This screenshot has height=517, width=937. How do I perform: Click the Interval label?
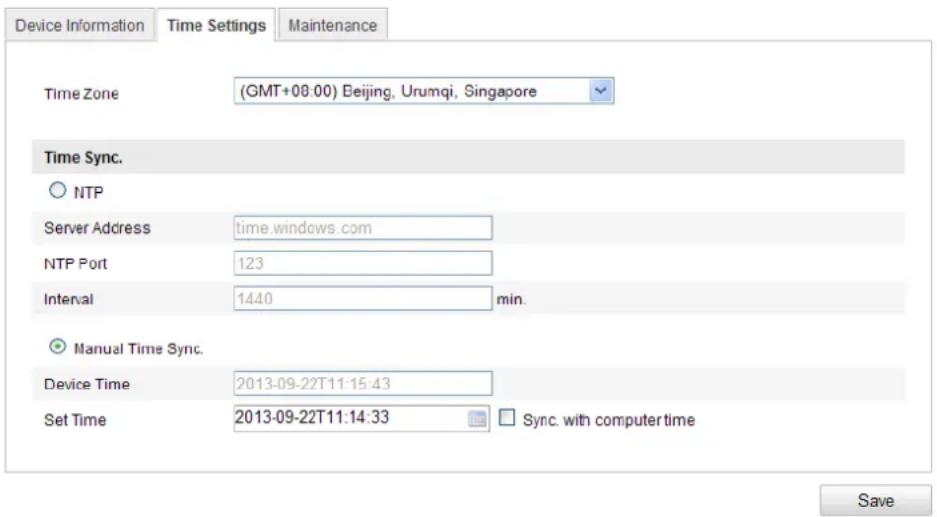69,299
